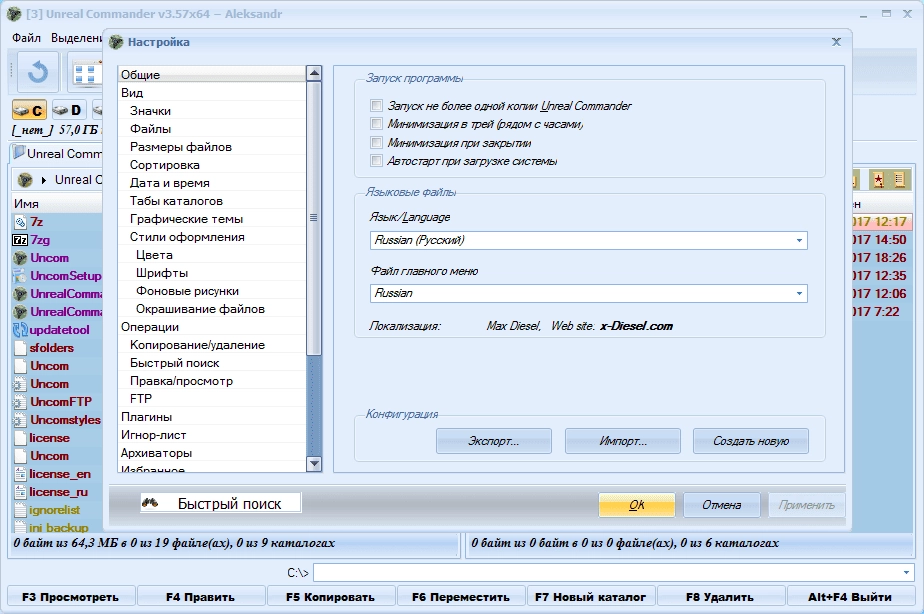924x614 pixels.
Task: Click F5 Копировать function button
Action: click(331, 597)
